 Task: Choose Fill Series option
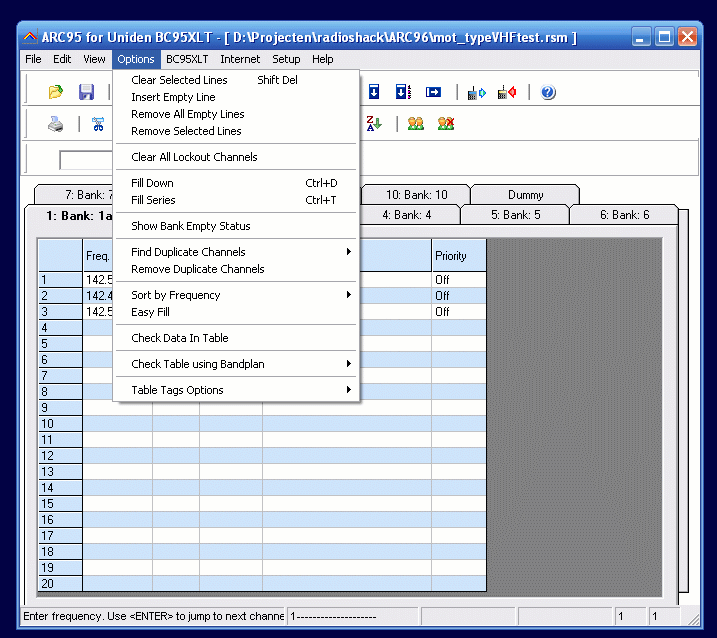[236, 200]
